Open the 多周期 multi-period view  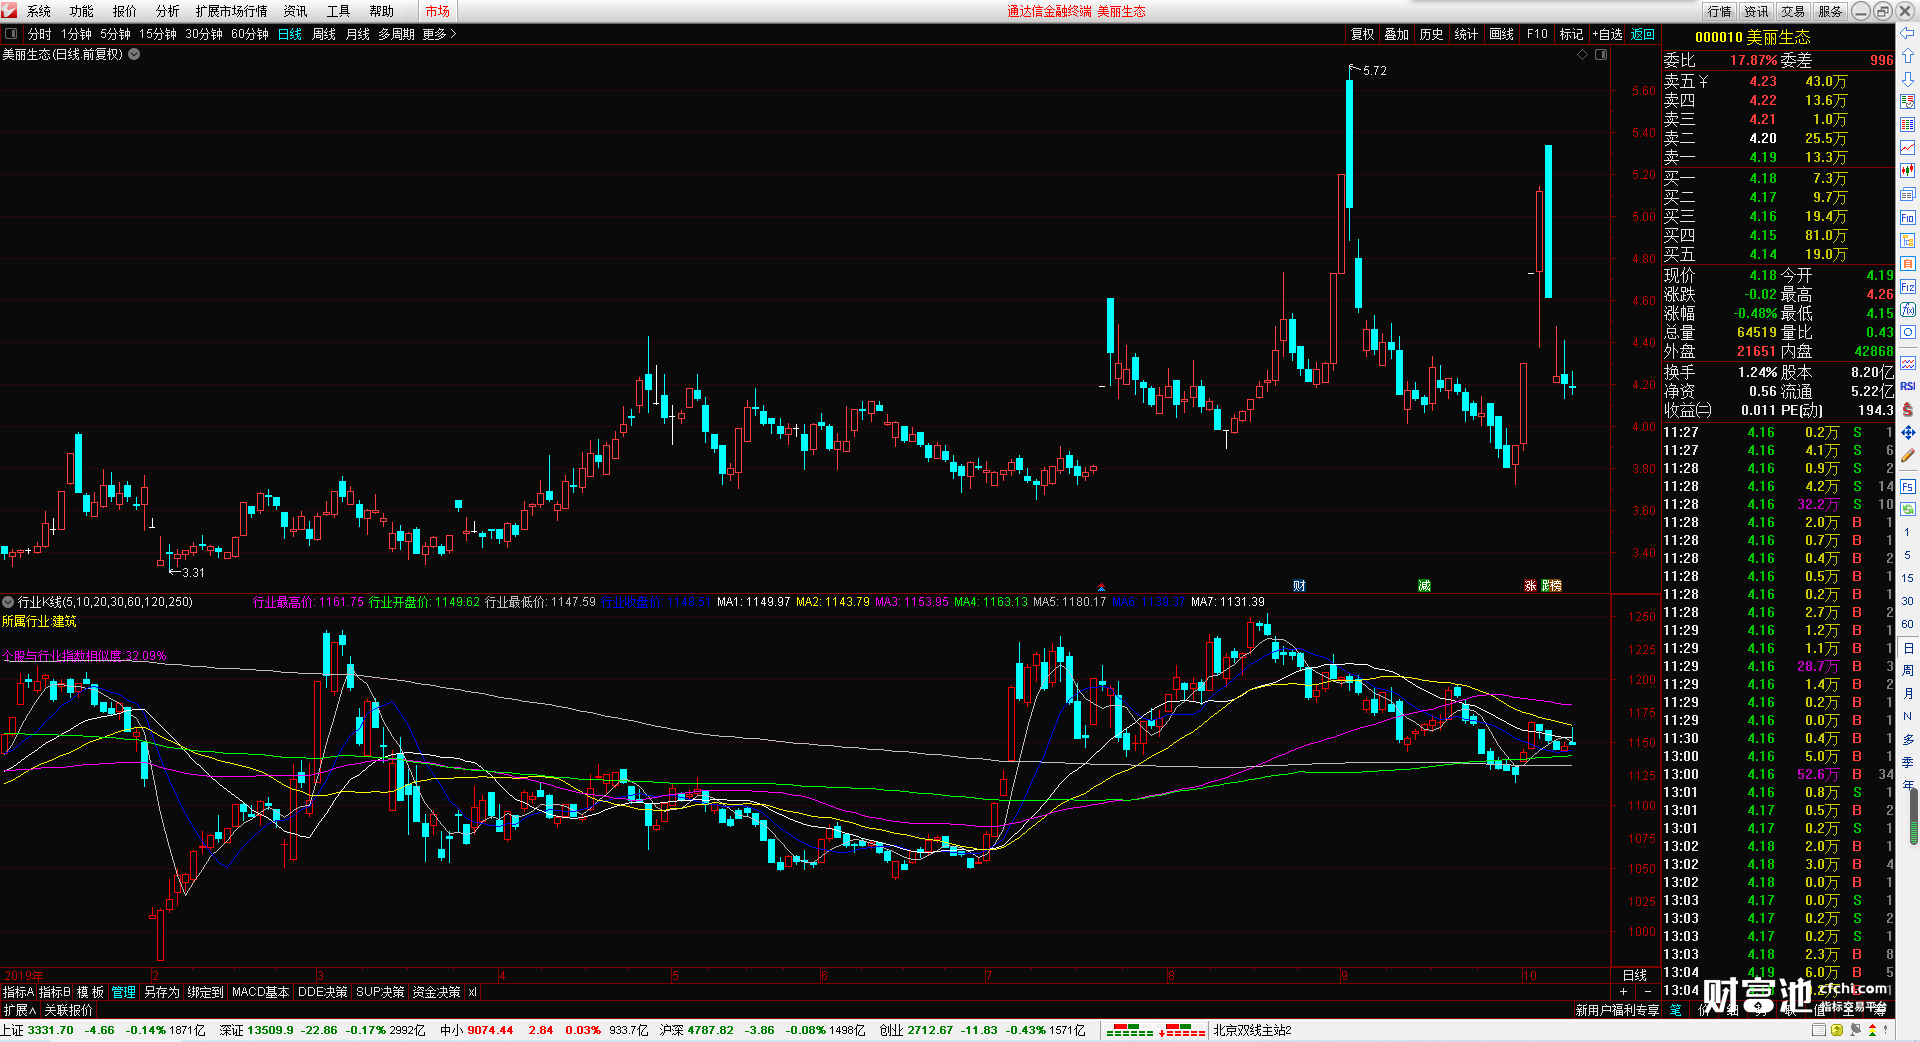396,34
